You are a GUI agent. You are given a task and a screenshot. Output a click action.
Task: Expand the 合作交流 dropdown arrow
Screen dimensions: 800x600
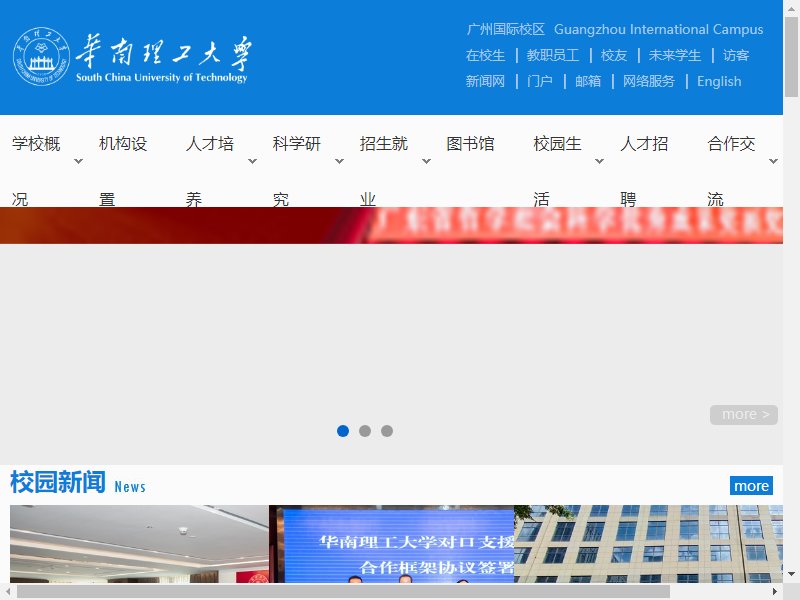pos(773,161)
